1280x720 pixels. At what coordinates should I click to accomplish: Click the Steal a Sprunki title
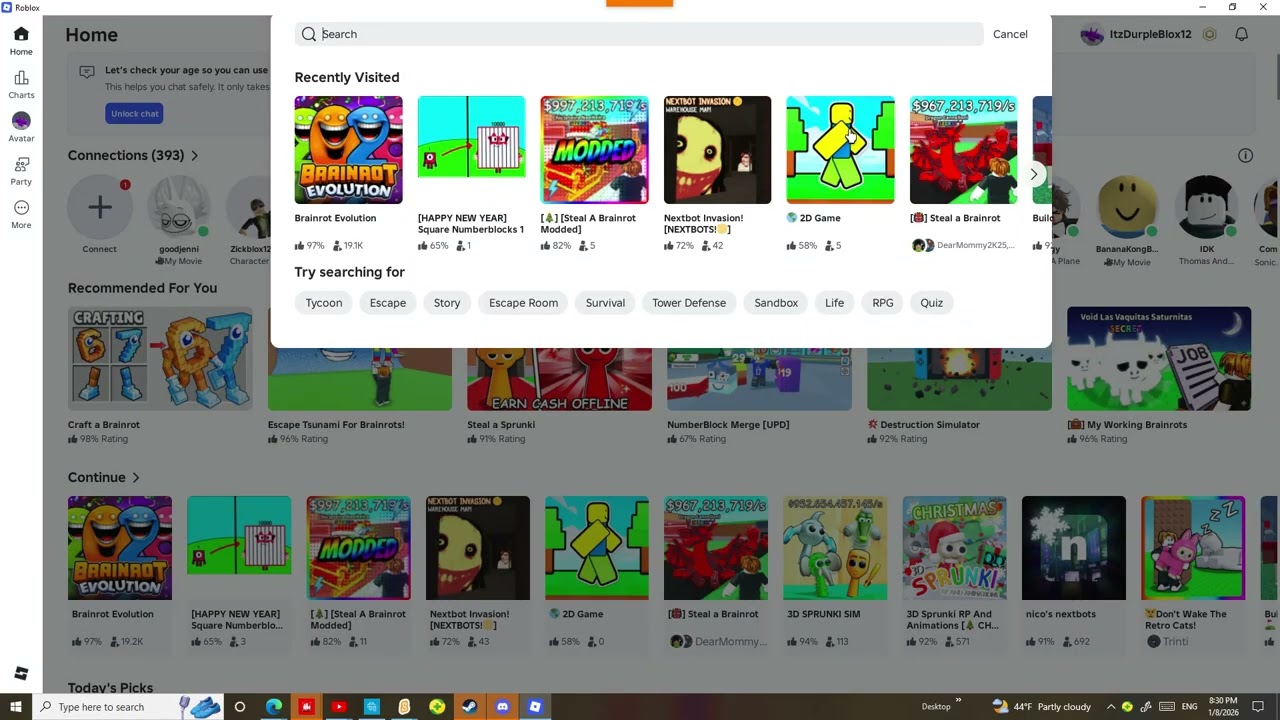click(x=501, y=425)
